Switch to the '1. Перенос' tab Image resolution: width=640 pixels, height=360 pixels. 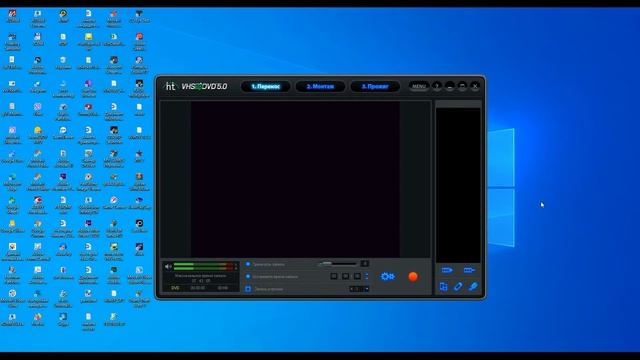tap(266, 87)
